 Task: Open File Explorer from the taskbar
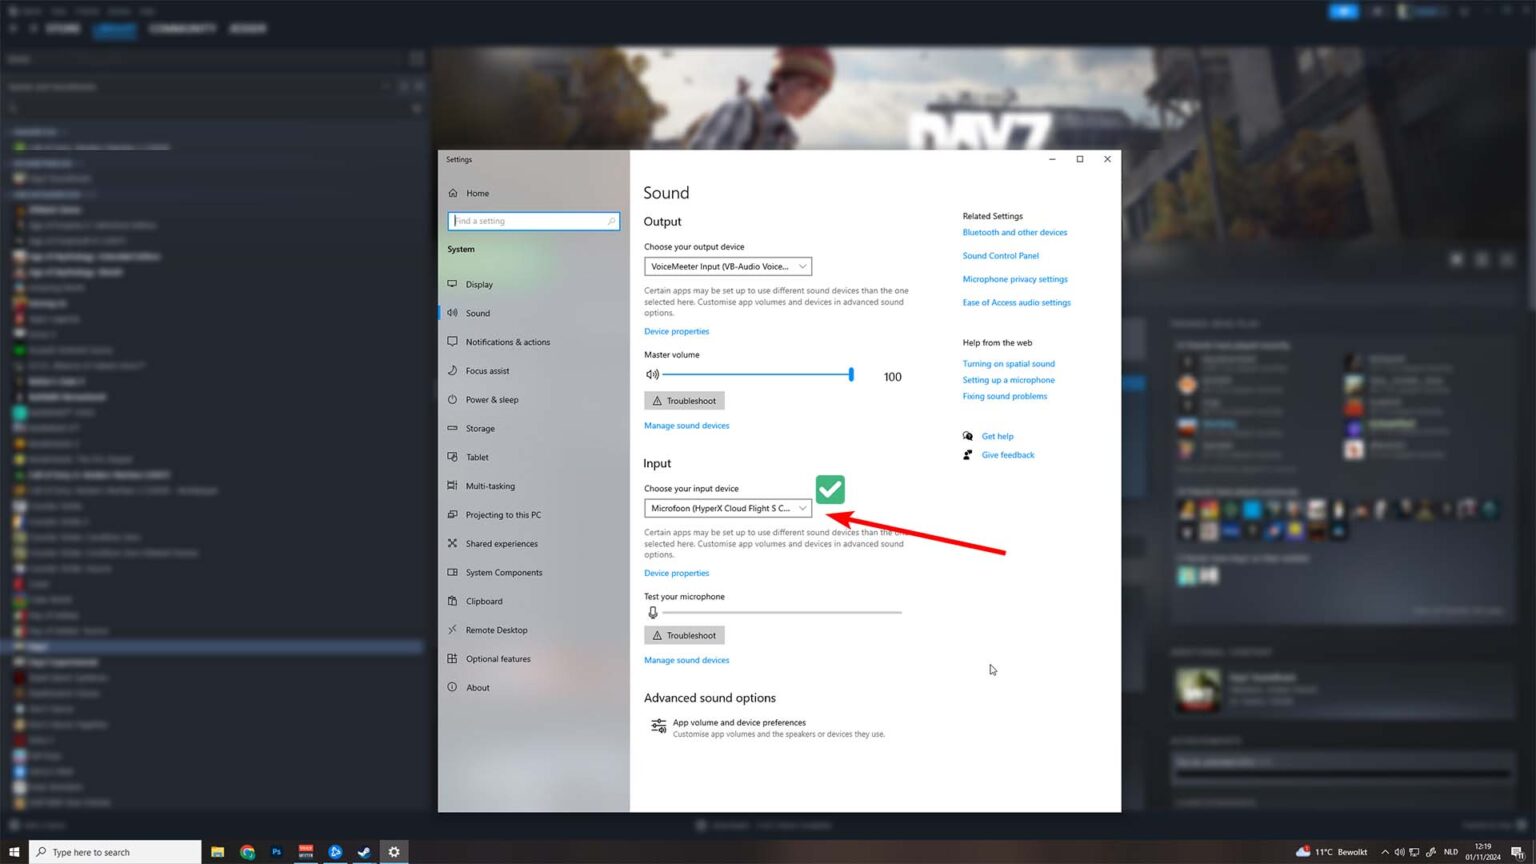click(x=217, y=852)
